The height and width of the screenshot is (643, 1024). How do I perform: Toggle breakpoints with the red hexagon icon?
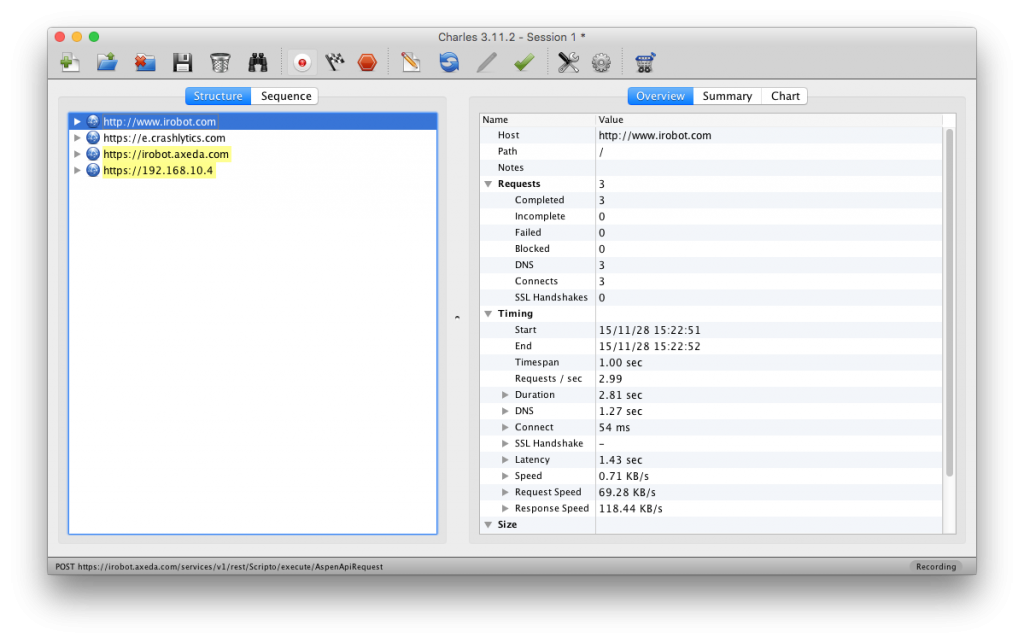pyautogui.click(x=368, y=63)
